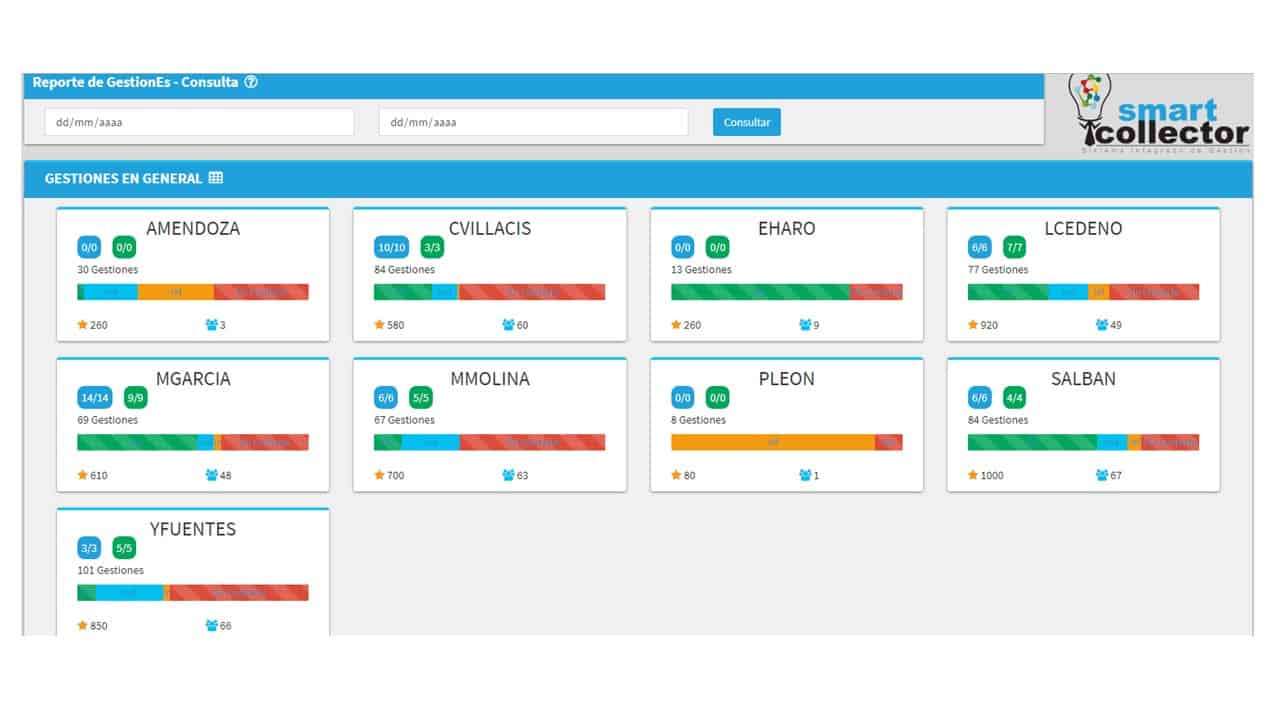Click green 9/9 badge on MGARCIA card
Screen dimensions: 1280x720
(135, 398)
